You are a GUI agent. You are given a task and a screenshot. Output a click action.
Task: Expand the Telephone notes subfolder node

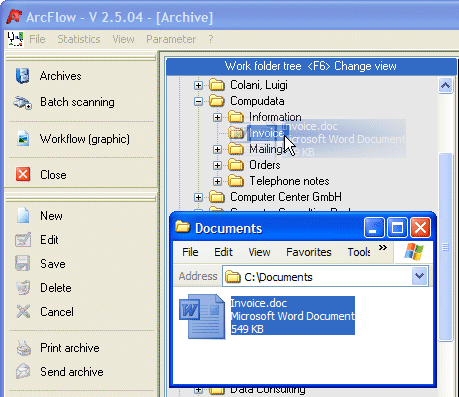[x=217, y=181]
